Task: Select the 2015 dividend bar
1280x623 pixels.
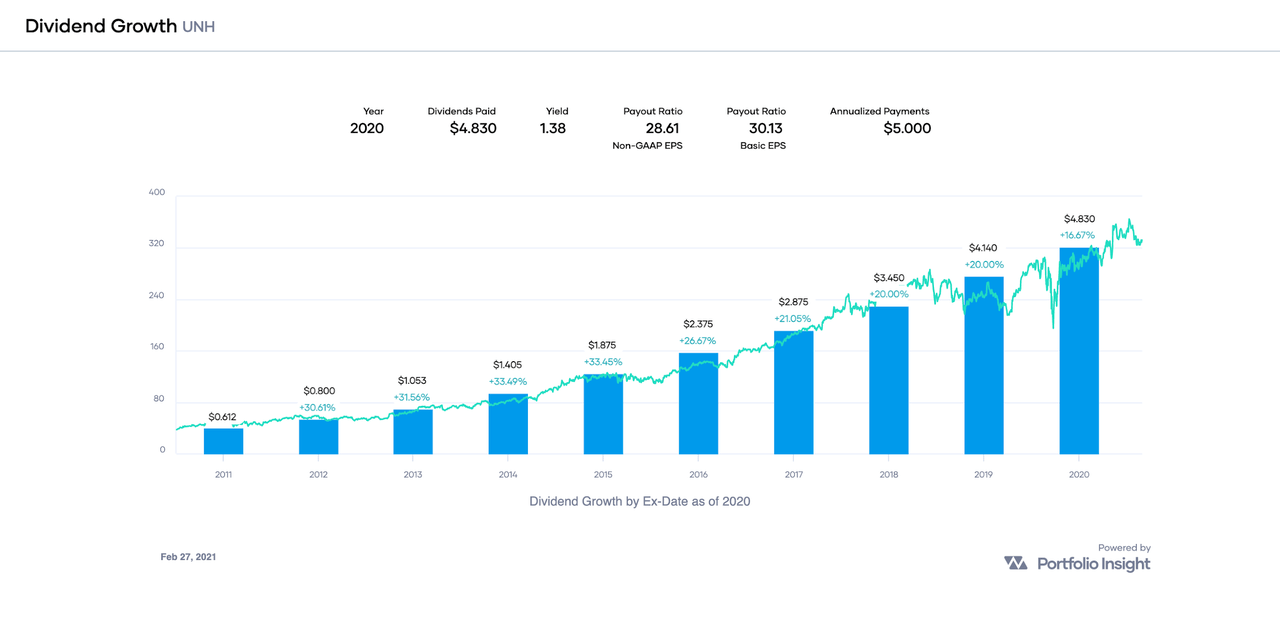Action: (603, 414)
